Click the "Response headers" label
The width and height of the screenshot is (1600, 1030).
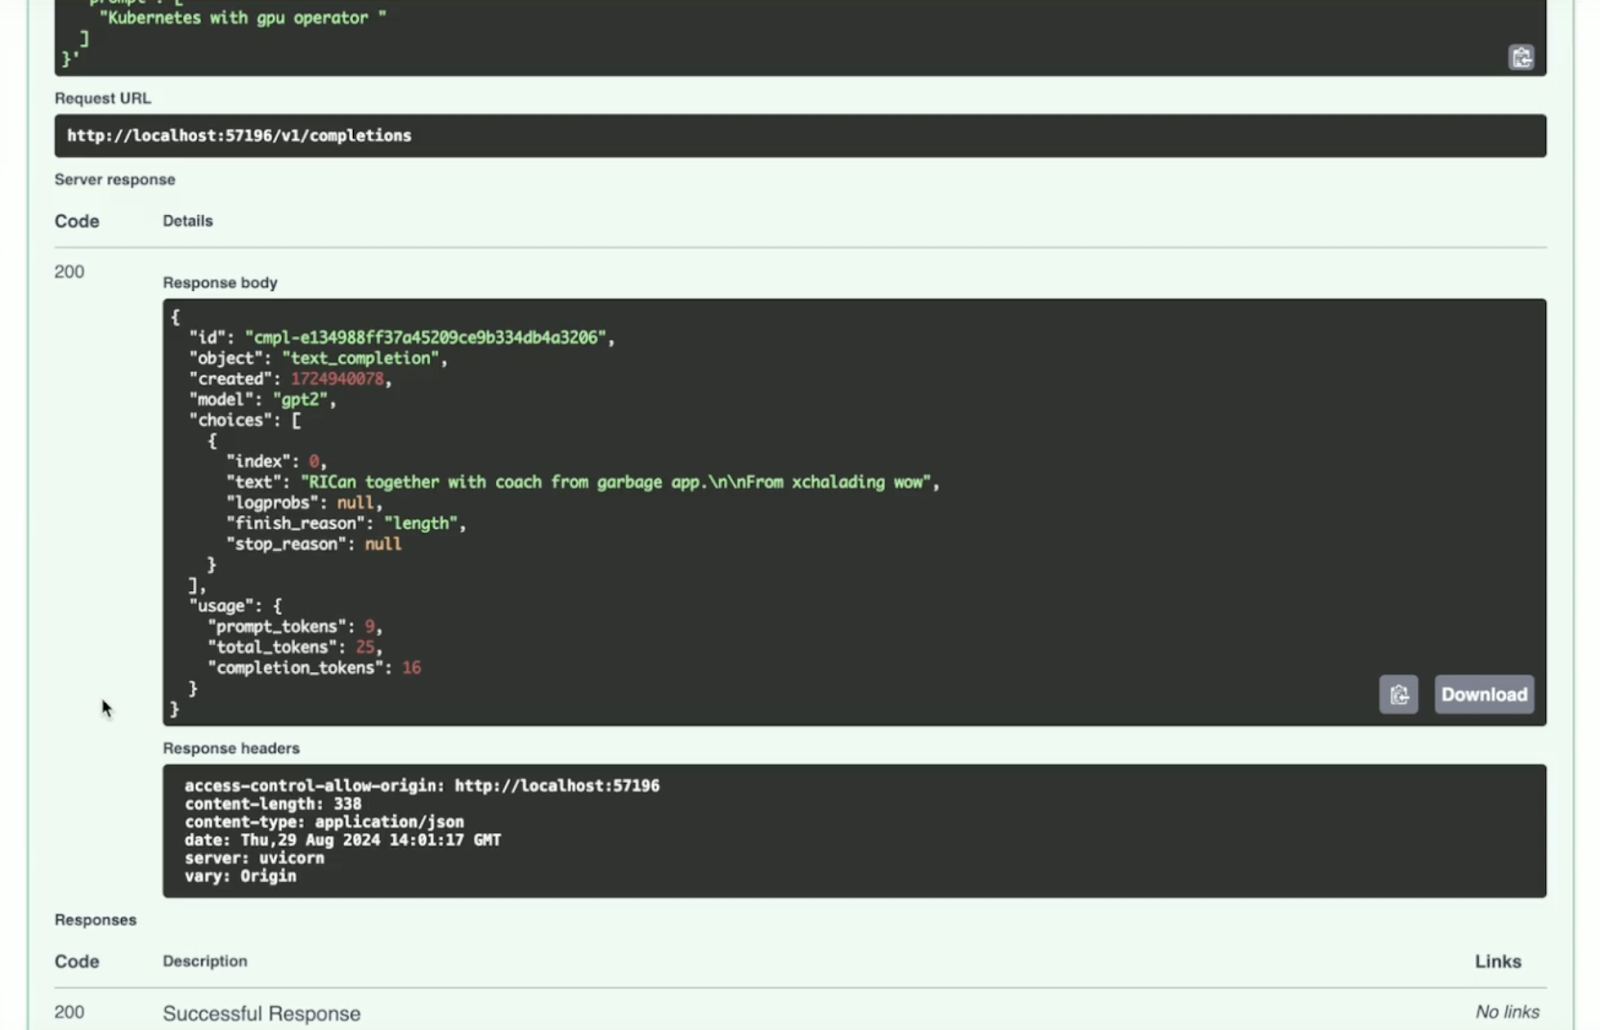click(x=231, y=748)
